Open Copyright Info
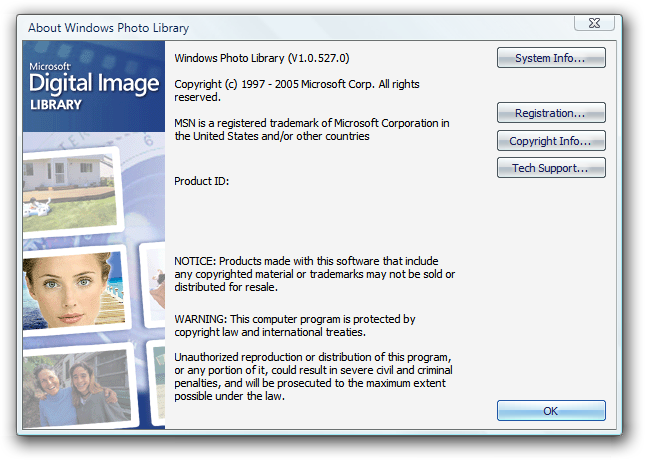The image size is (646, 460). click(551, 141)
